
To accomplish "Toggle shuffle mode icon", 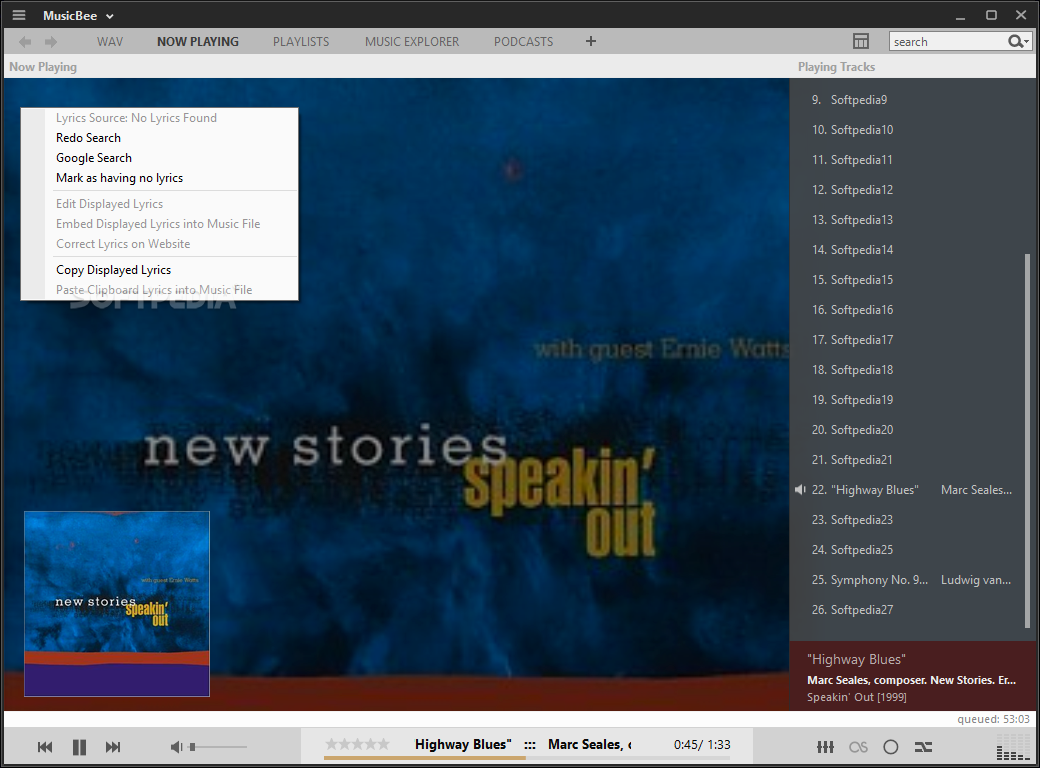I will click(923, 747).
